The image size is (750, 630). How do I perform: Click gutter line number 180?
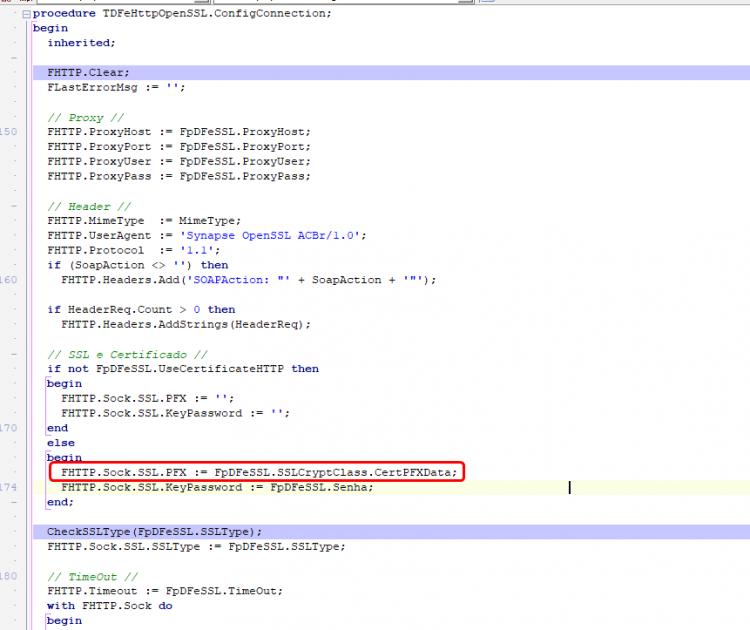click(9, 576)
